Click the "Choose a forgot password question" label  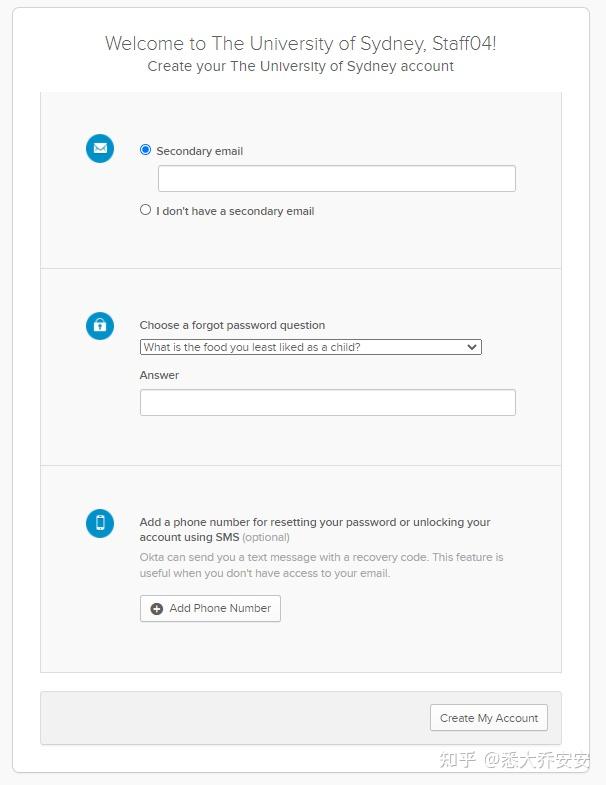(x=232, y=325)
